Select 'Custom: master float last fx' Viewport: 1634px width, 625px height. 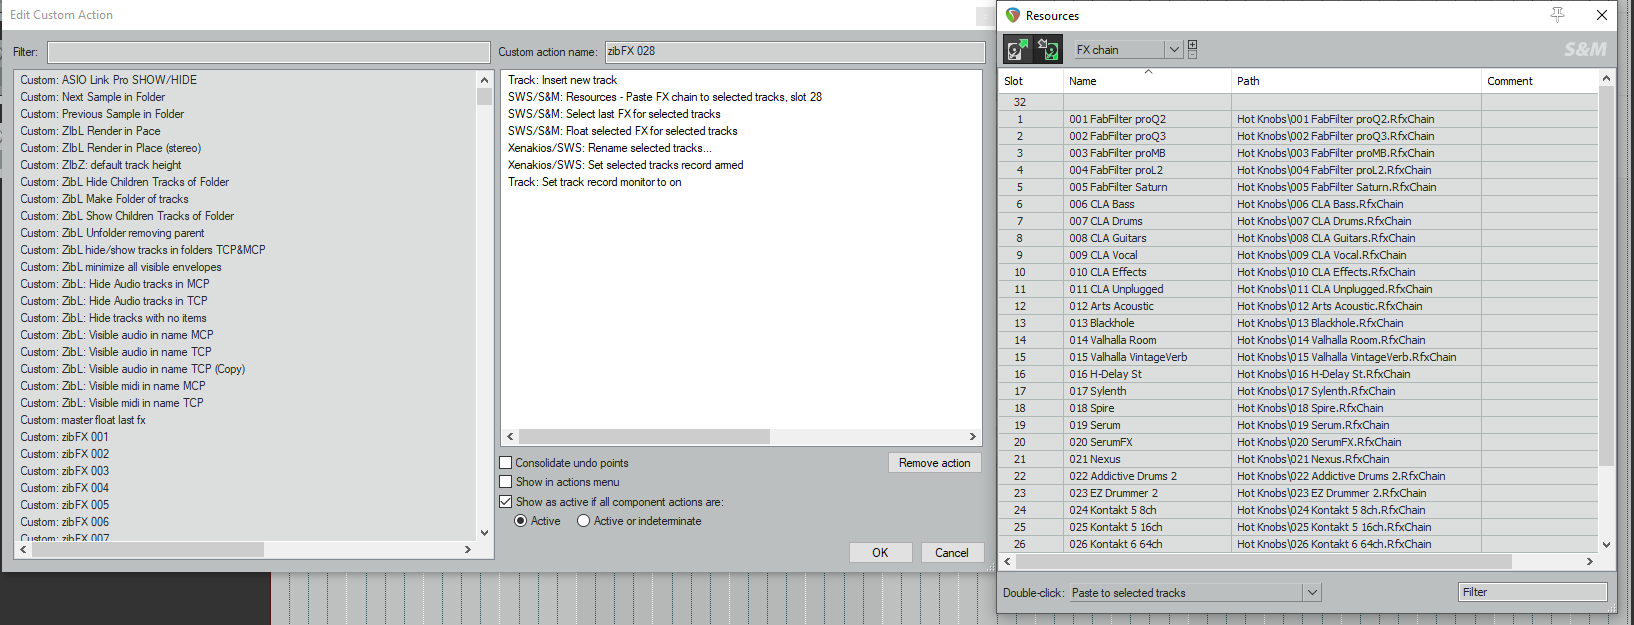click(83, 420)
